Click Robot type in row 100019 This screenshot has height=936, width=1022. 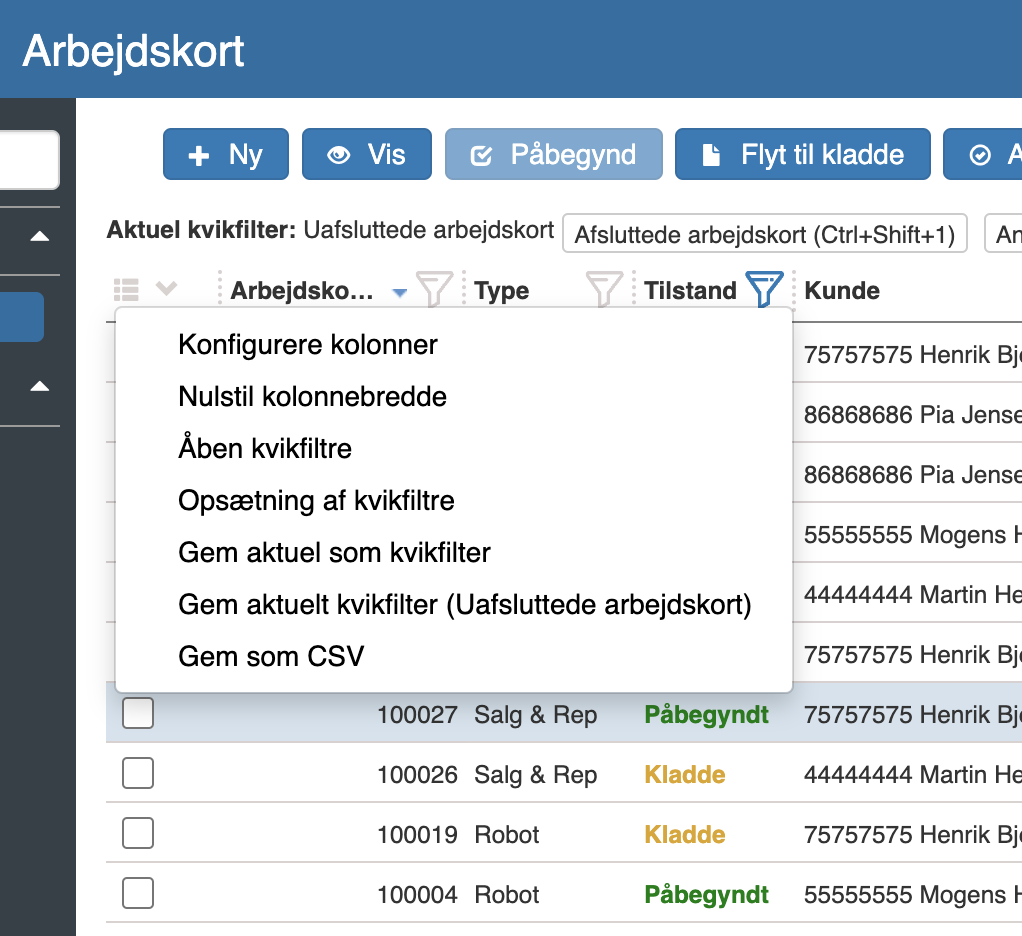click(x=506, y=835)
